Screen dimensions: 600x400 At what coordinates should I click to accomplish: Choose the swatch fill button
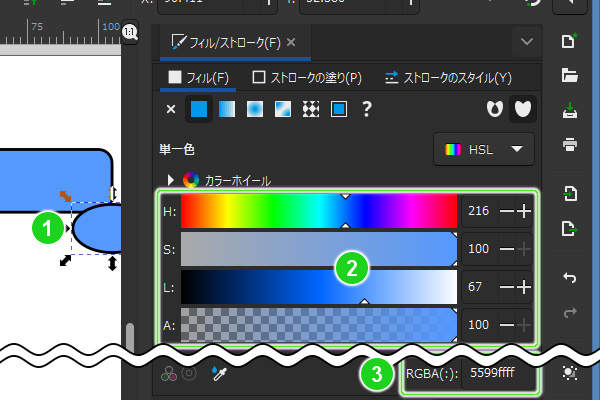[x=339, y=109]
